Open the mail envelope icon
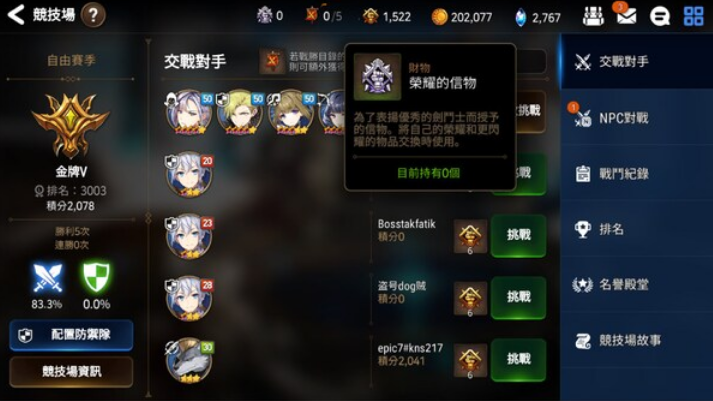The image size is (713, 401). coord(626,16)
